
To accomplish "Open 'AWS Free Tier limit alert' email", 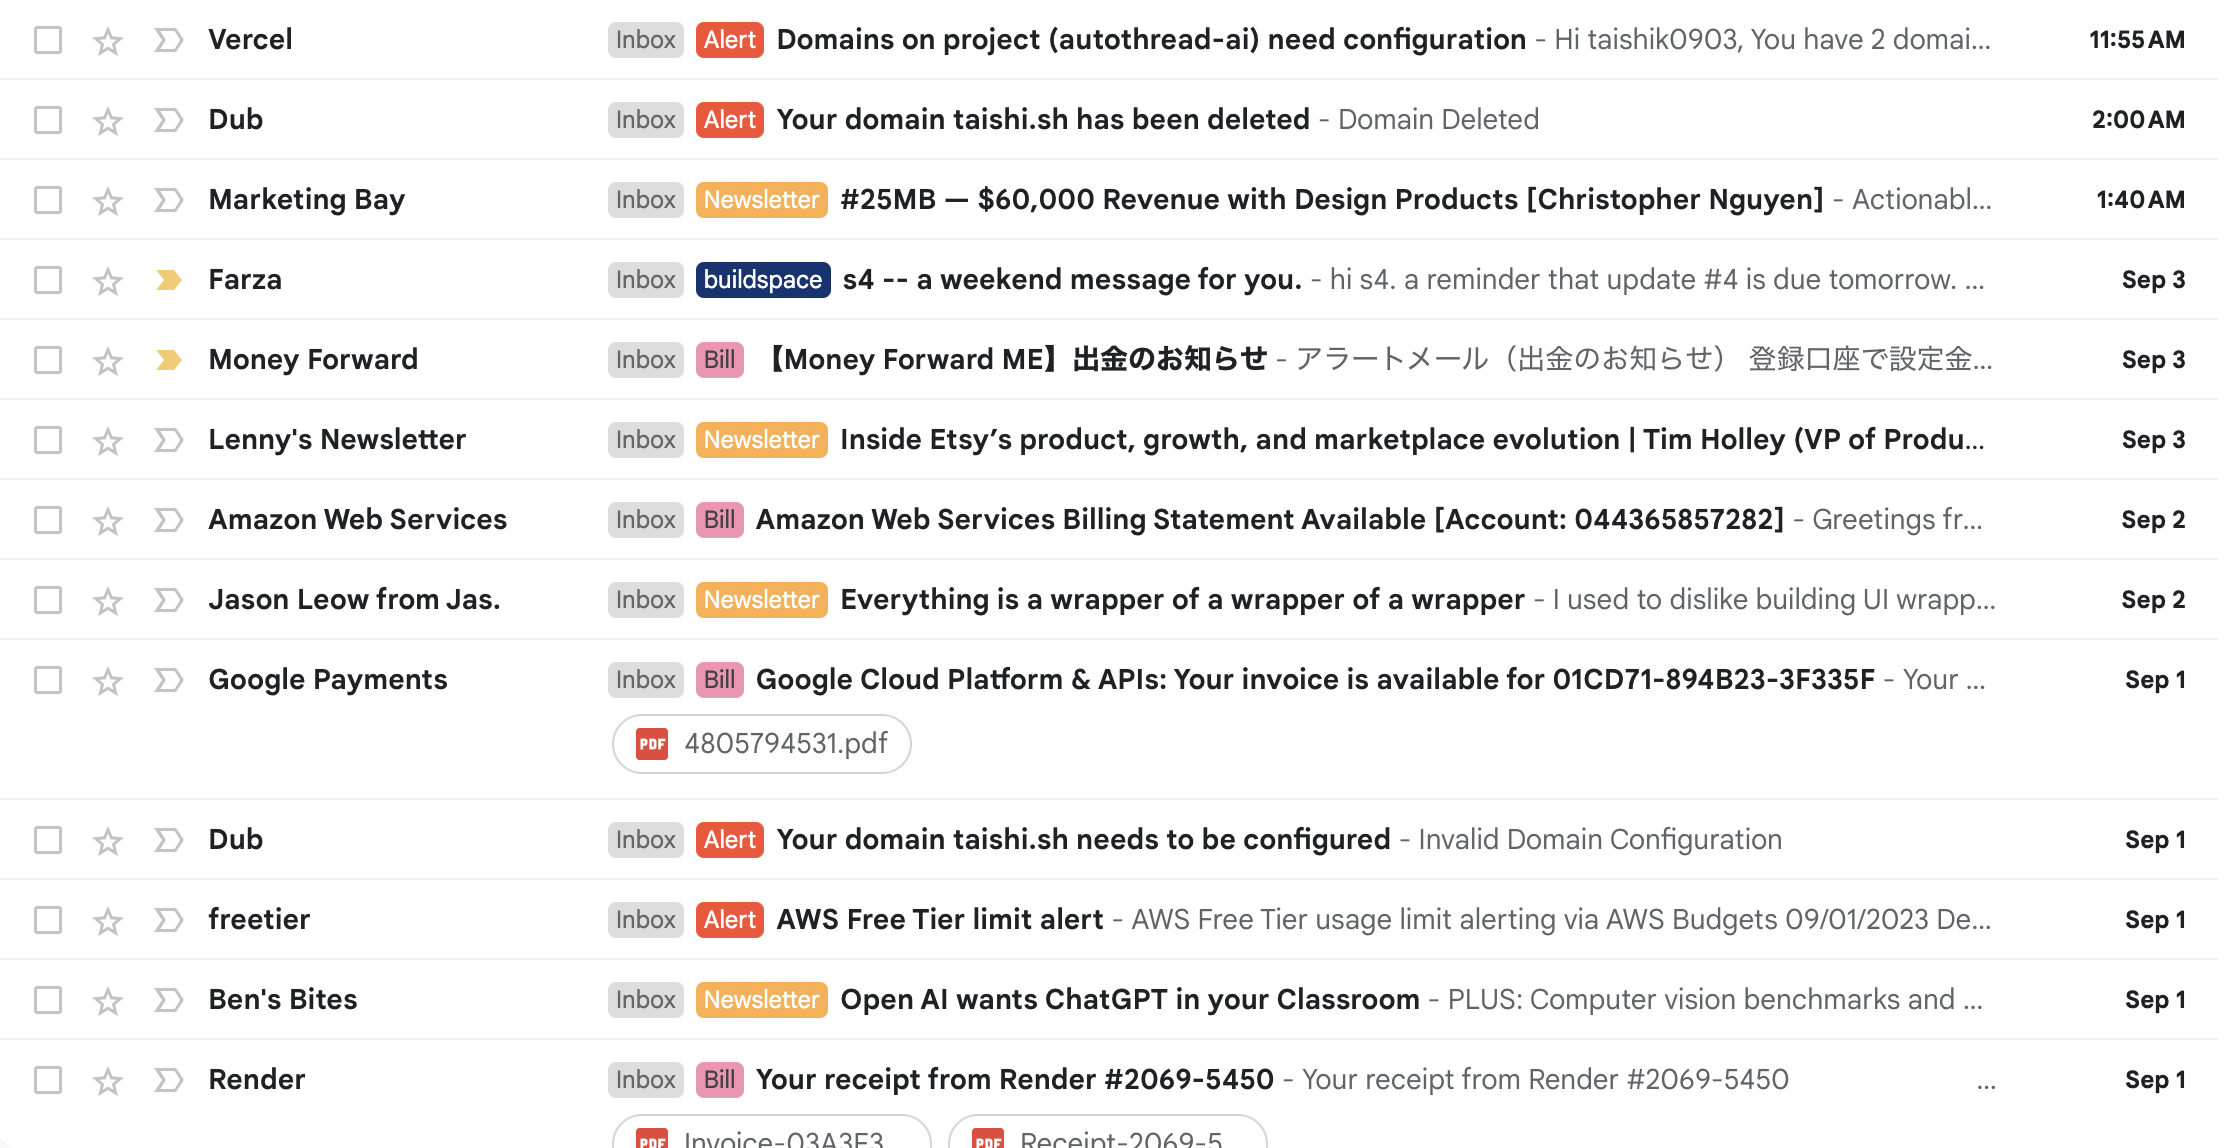I will (940, 920).
